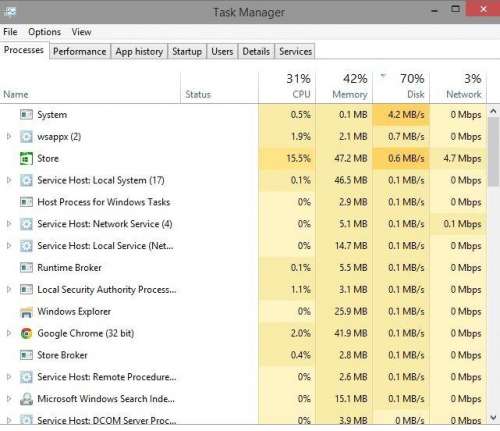Click the vertical scrollbar thumb
This screenshot has width=500, height=431.
tap(494, 151)
